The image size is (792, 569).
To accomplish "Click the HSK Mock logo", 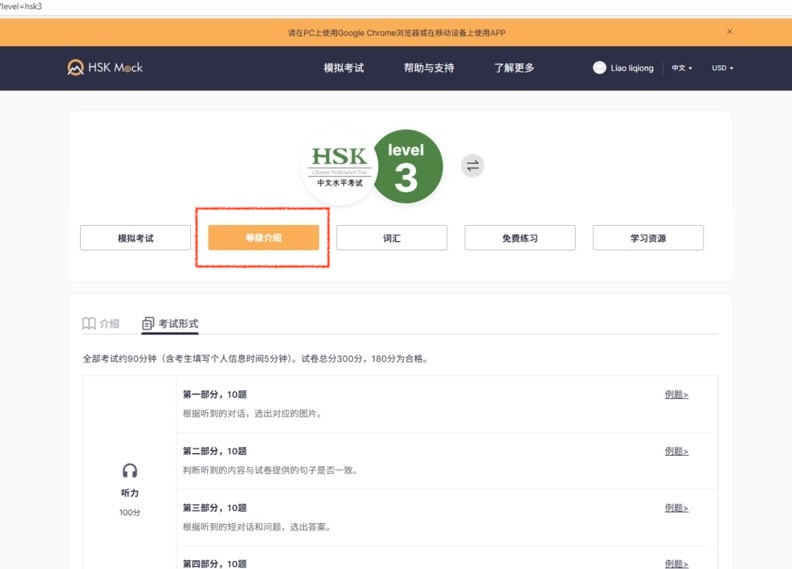I will tap(105, 68).
